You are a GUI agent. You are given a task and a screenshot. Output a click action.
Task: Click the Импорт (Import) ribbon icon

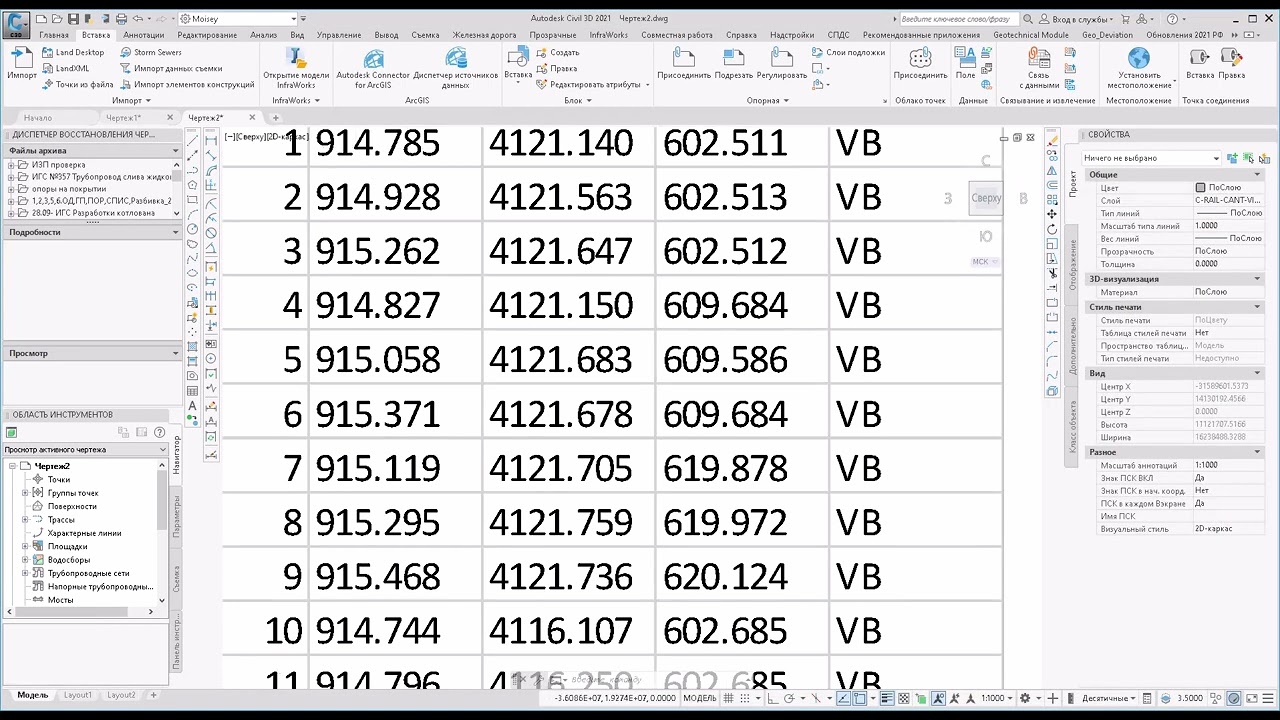21,62
